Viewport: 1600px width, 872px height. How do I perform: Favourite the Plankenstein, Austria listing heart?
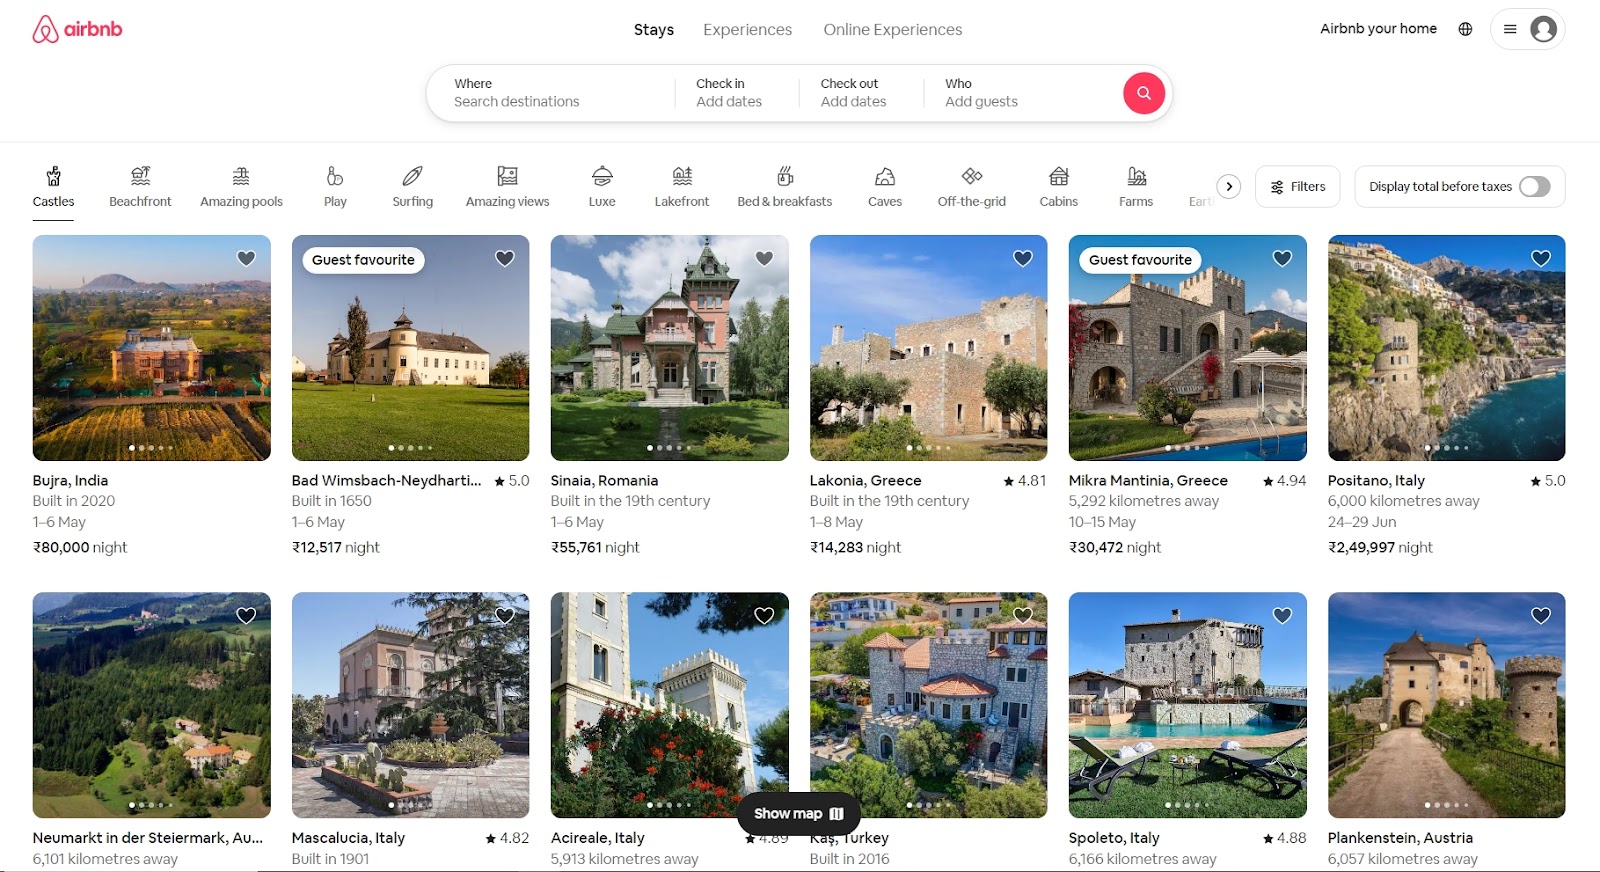1541,616
